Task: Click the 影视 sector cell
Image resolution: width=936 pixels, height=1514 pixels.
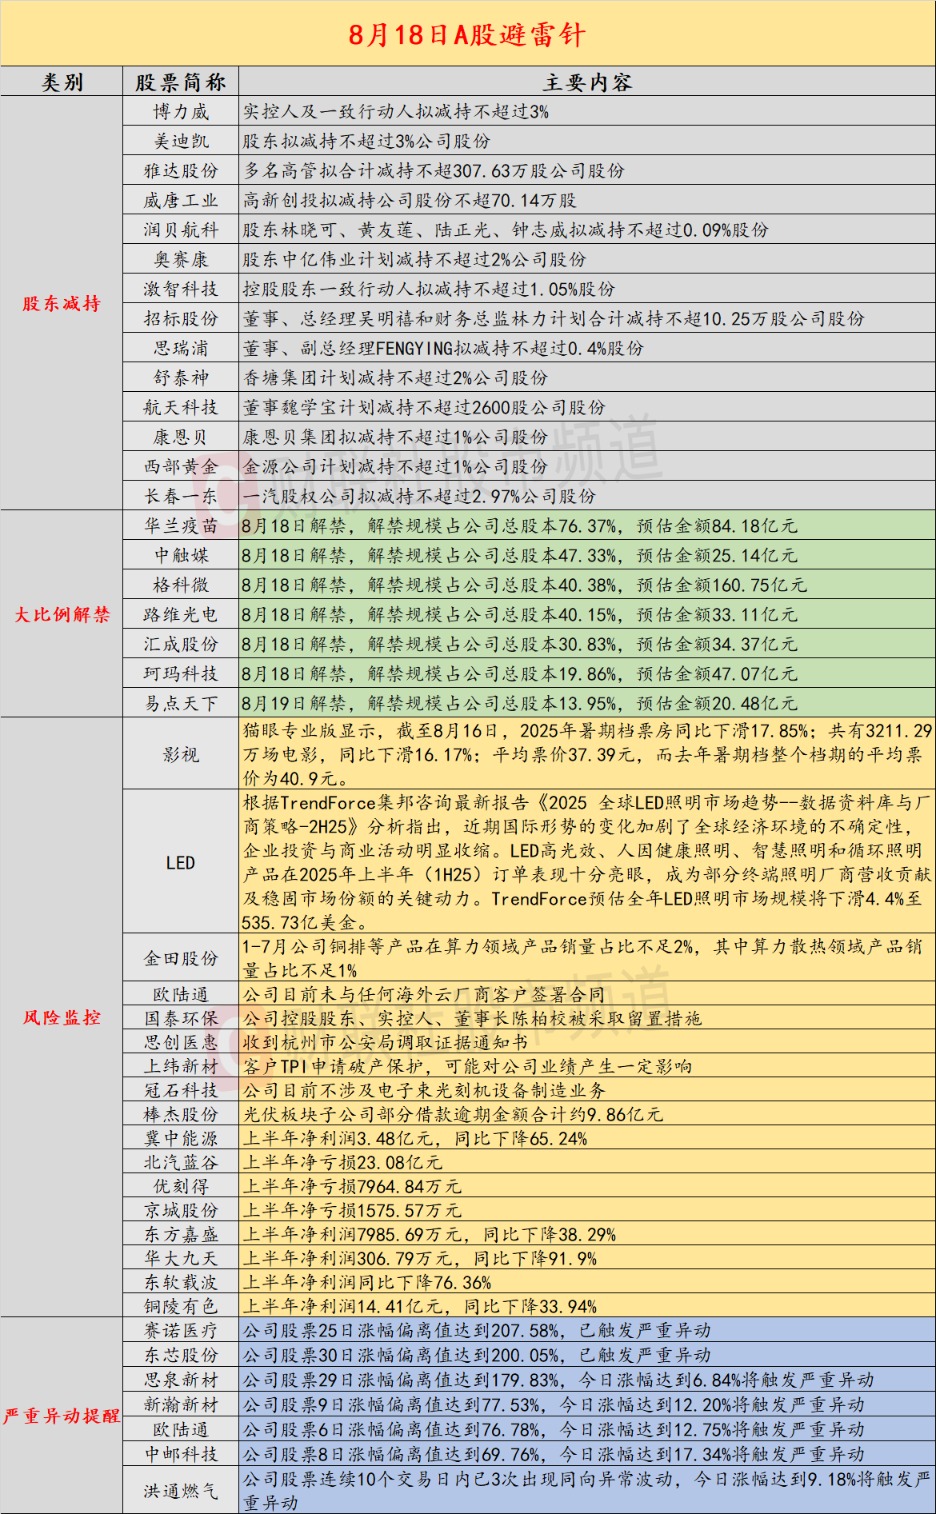Action: pos(181,754)
